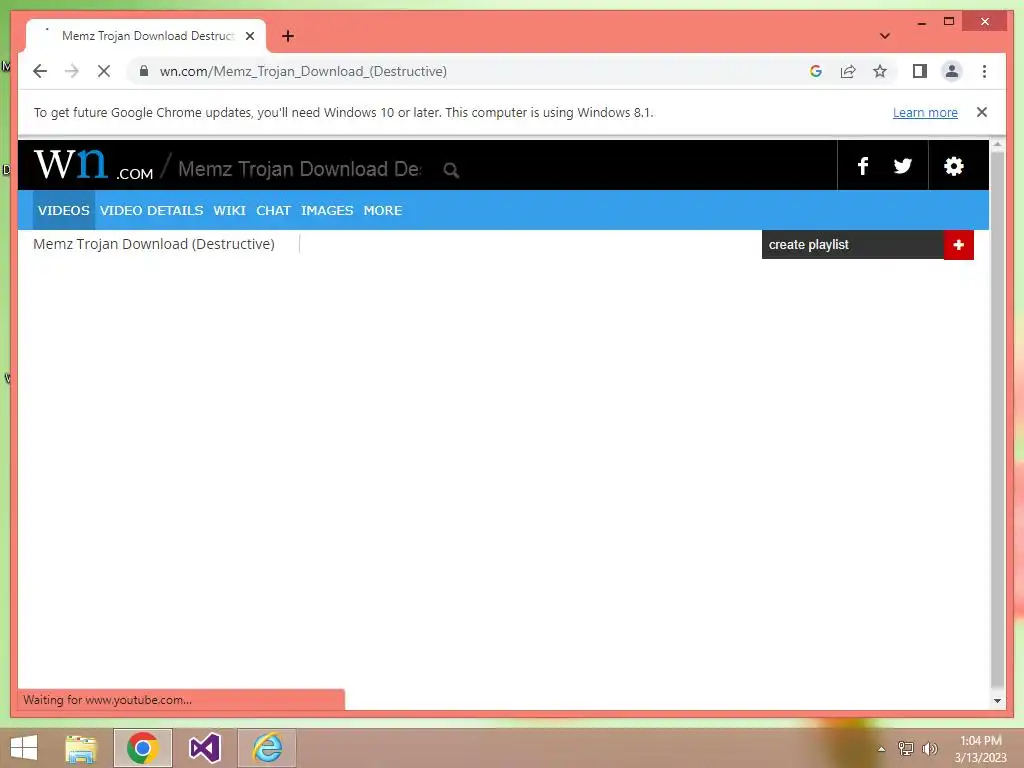Viewport: 1024px width, 768px height.
Task: Switch to the WIKI tab
Action: tap(229, 210)
